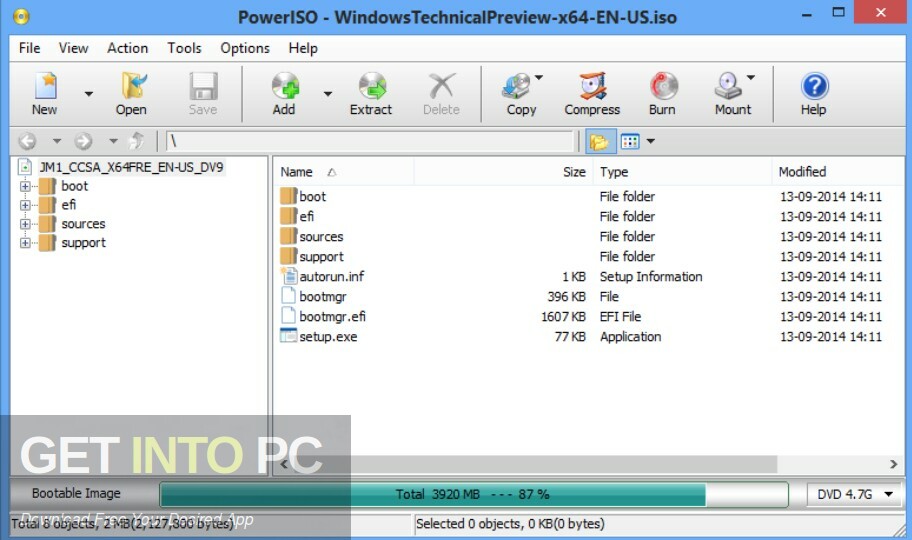Minimize the PowerISO window
The image size is (912, 540).
[807, 15]
